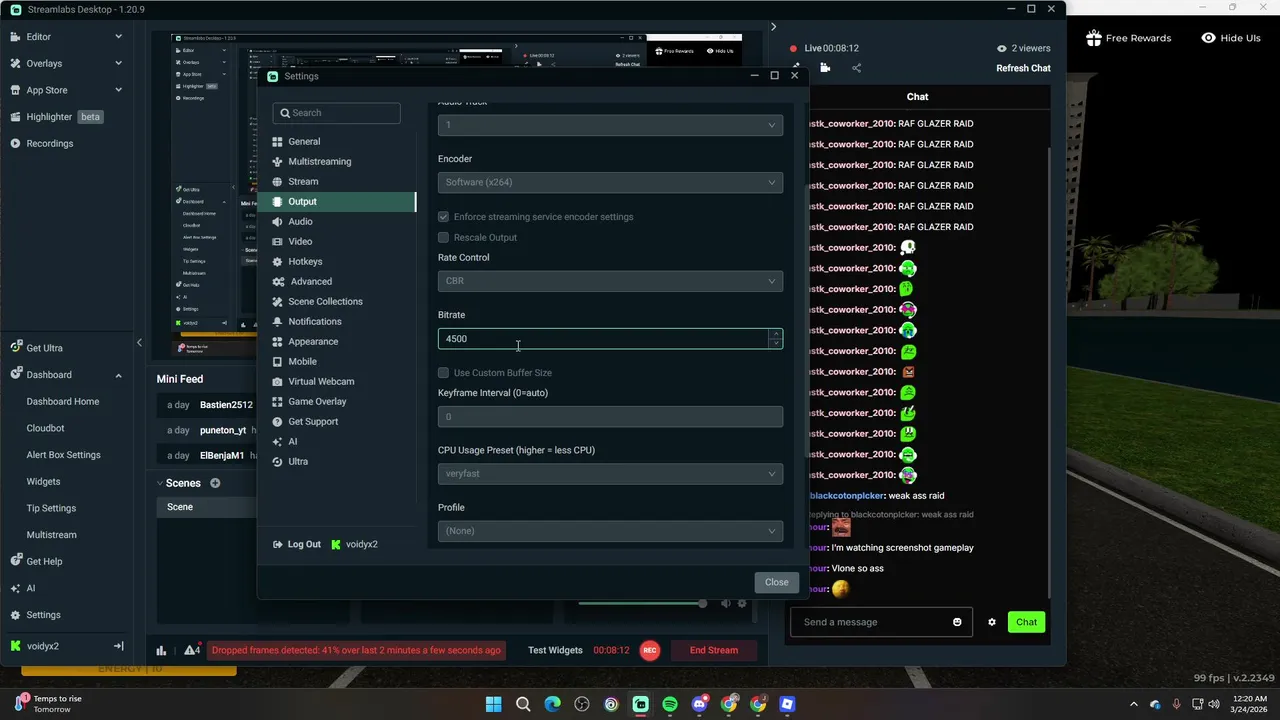Viewport: 1280px width, 720px height.
Task: Click the warning notifications icon
Action: [192, 650]
